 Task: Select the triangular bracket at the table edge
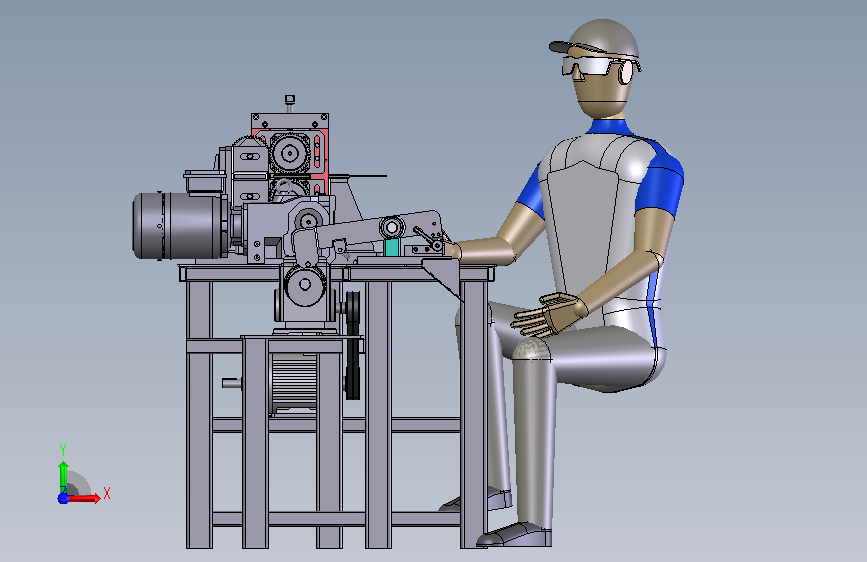pyautogui.click(x=444, y=278)
